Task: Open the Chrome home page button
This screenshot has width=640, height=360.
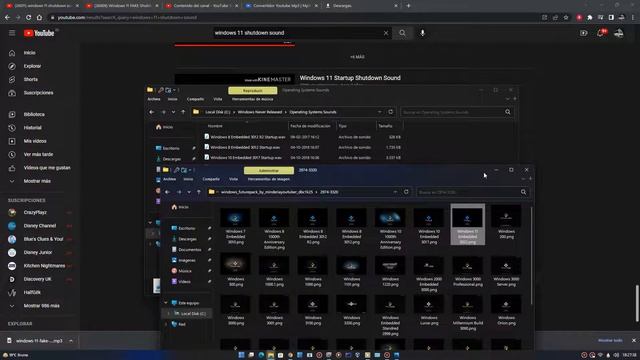Action: coord(39,18)
